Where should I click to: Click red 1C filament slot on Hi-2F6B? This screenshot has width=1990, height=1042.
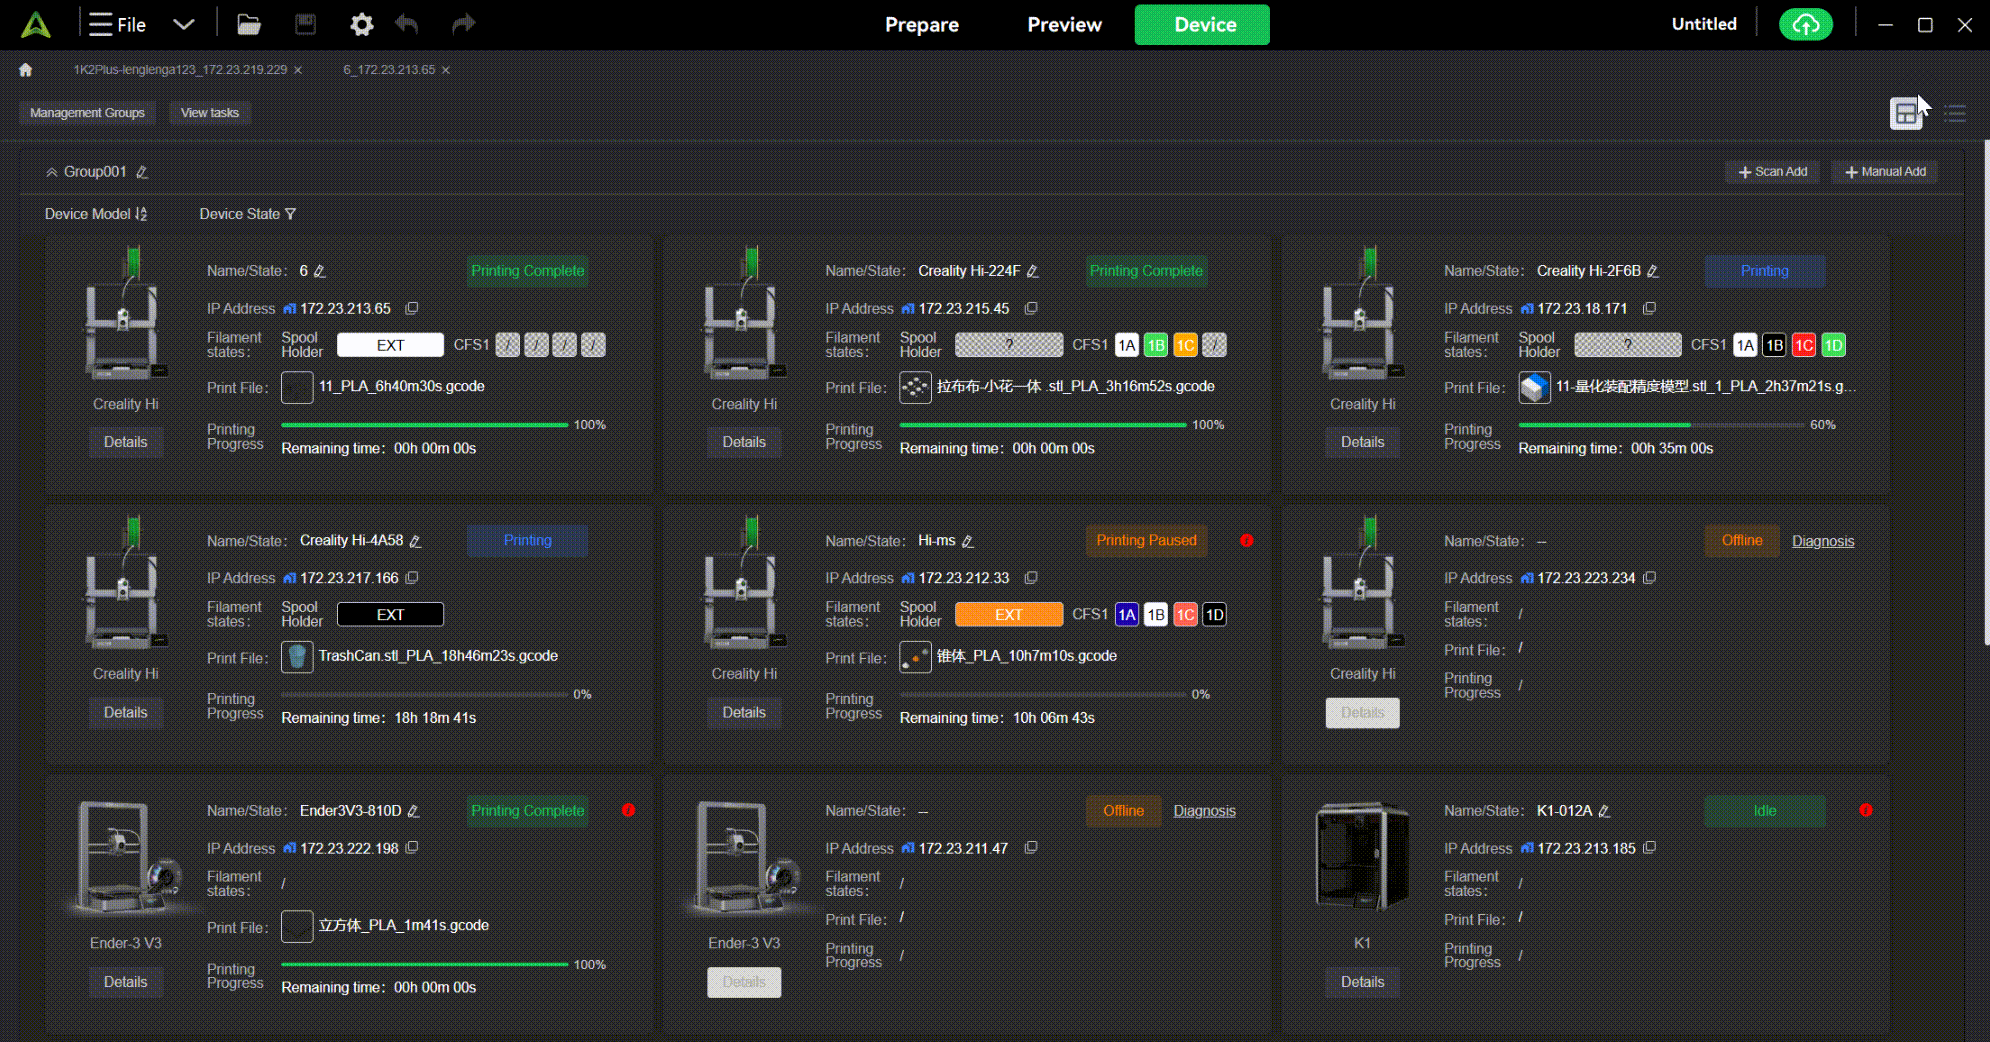(1803, 345)
